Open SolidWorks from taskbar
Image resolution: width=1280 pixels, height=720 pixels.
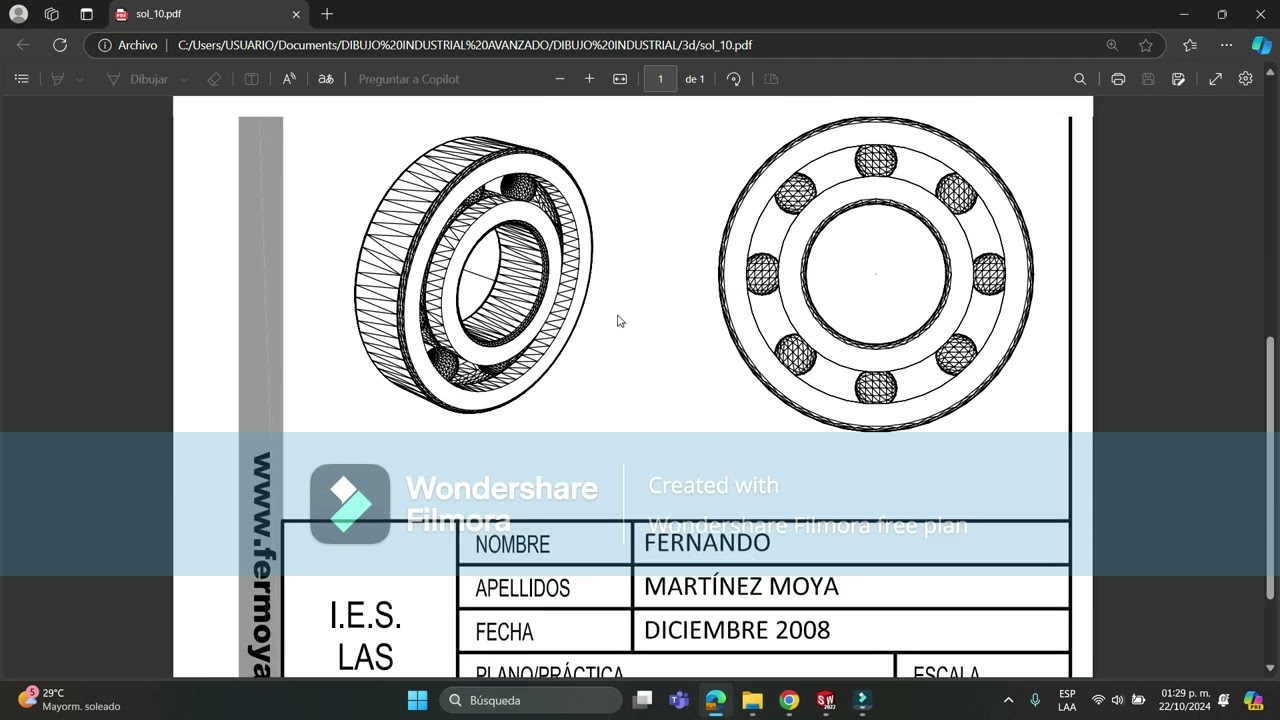click(825, 700)
